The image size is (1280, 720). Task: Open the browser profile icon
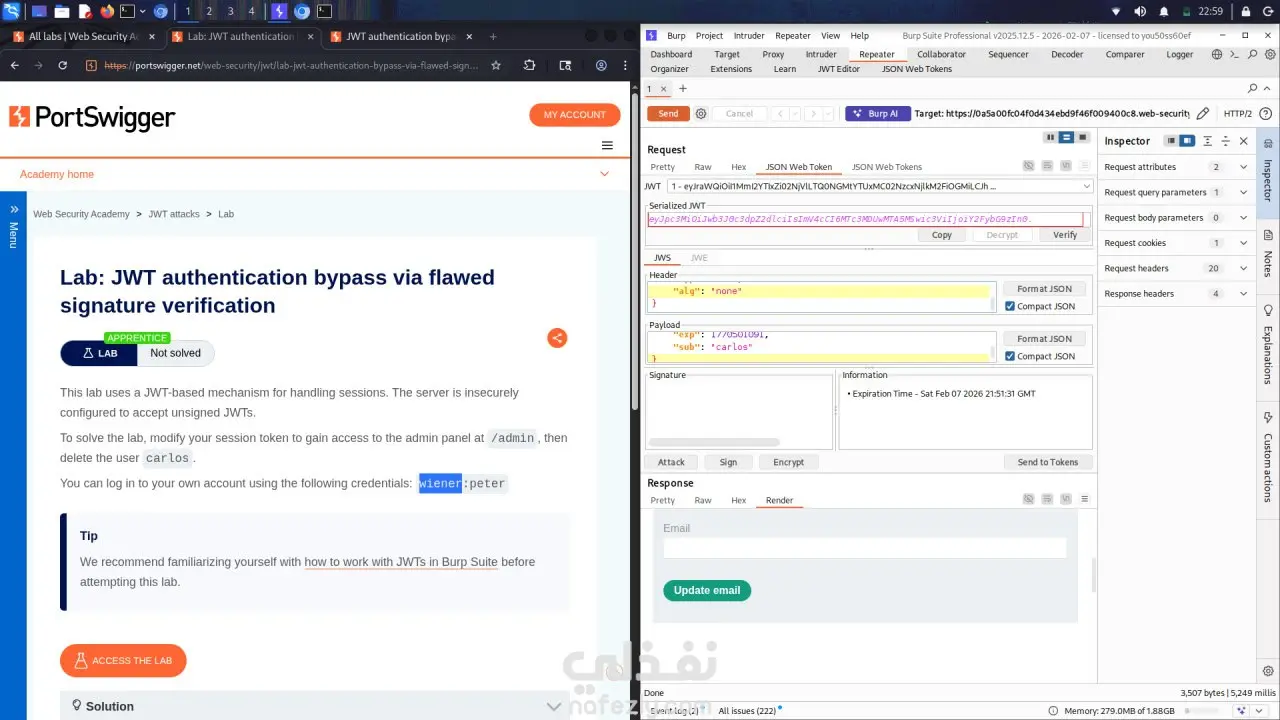pyautogui.click(x=601, y=65)
